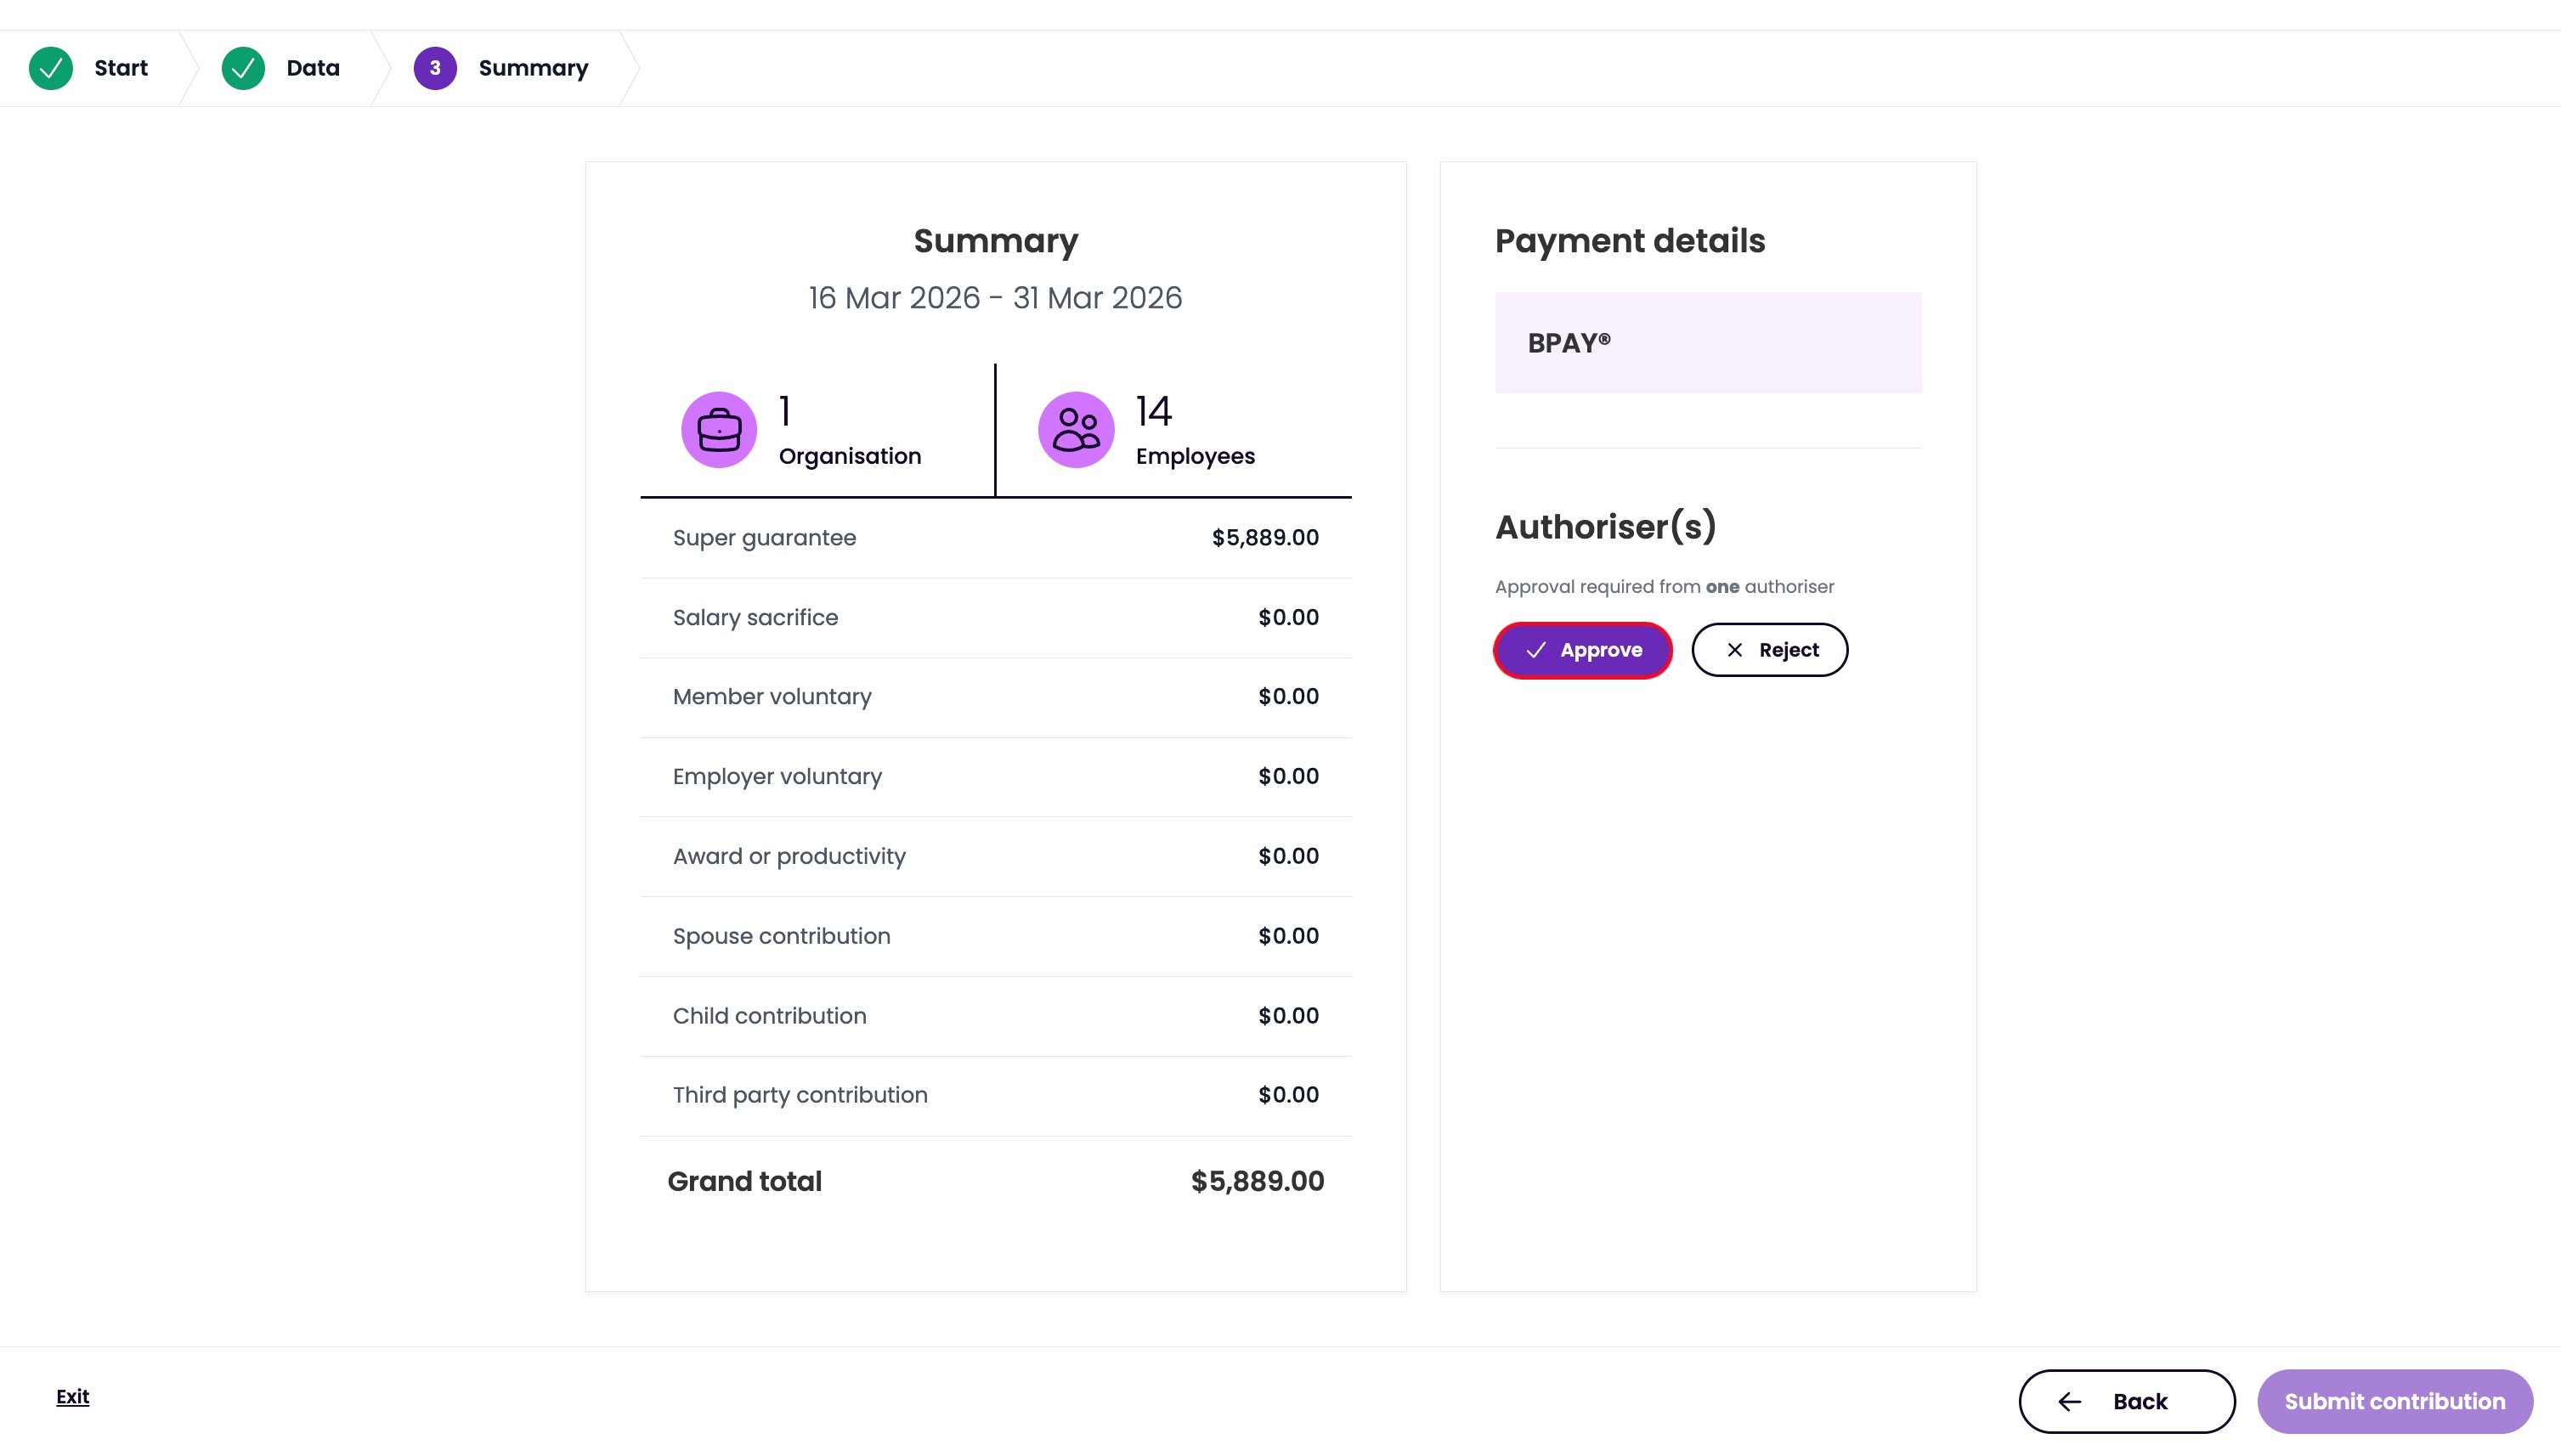
Task: Go back to the previous step
Action: 2127,1401
